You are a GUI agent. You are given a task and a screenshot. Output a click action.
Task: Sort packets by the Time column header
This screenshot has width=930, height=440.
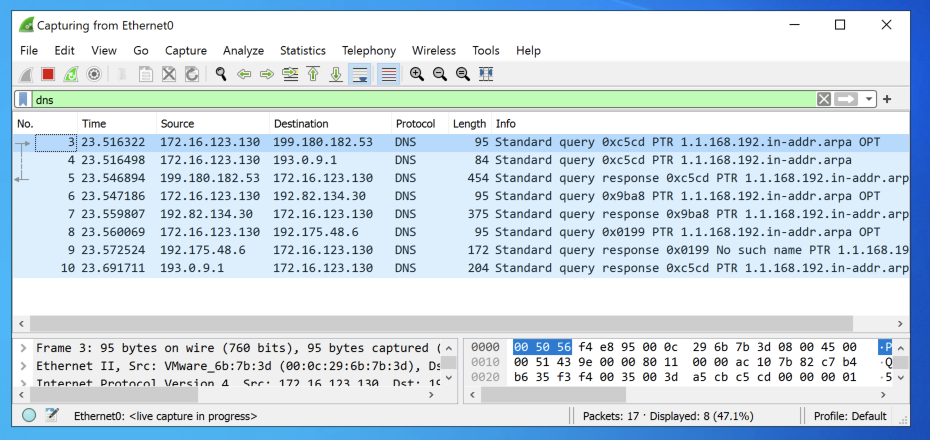pyautogui.click(x=117, y=124)
